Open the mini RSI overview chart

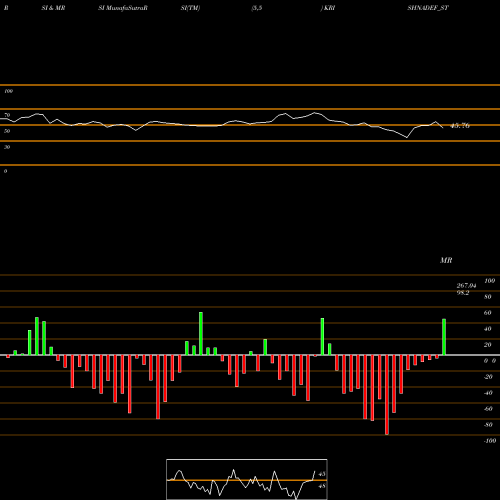click(247, 479)
